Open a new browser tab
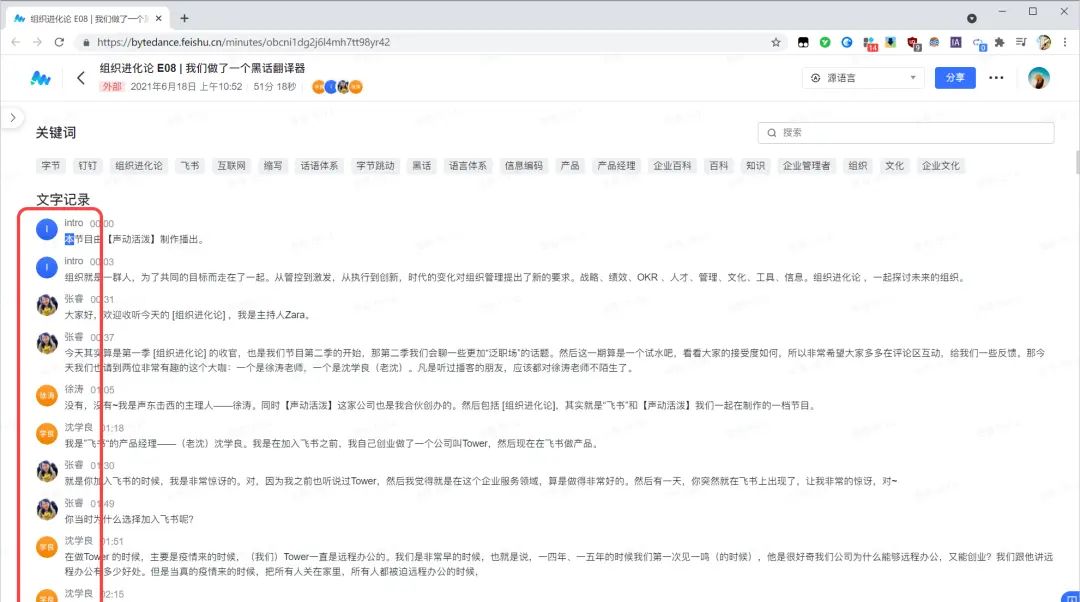Screen dimensions: 1080x602 point(184,19)
